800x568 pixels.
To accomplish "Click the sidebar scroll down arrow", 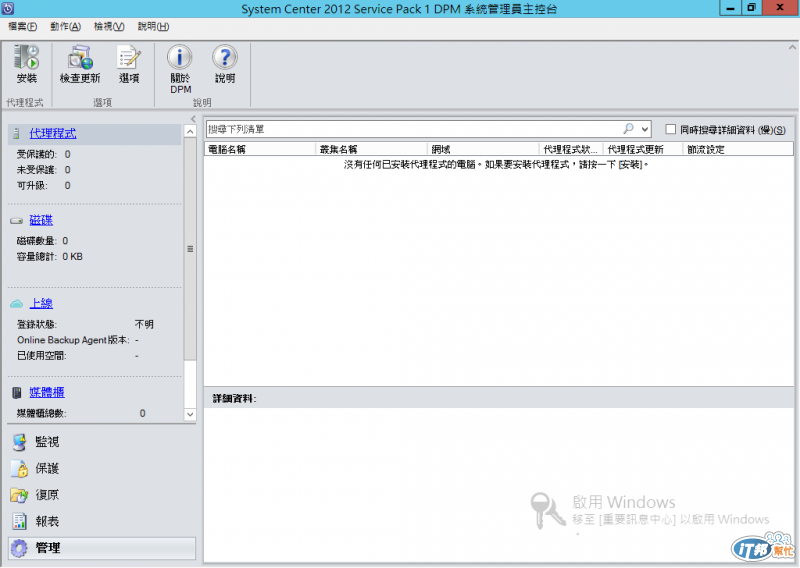I will (x=190, y=414).
